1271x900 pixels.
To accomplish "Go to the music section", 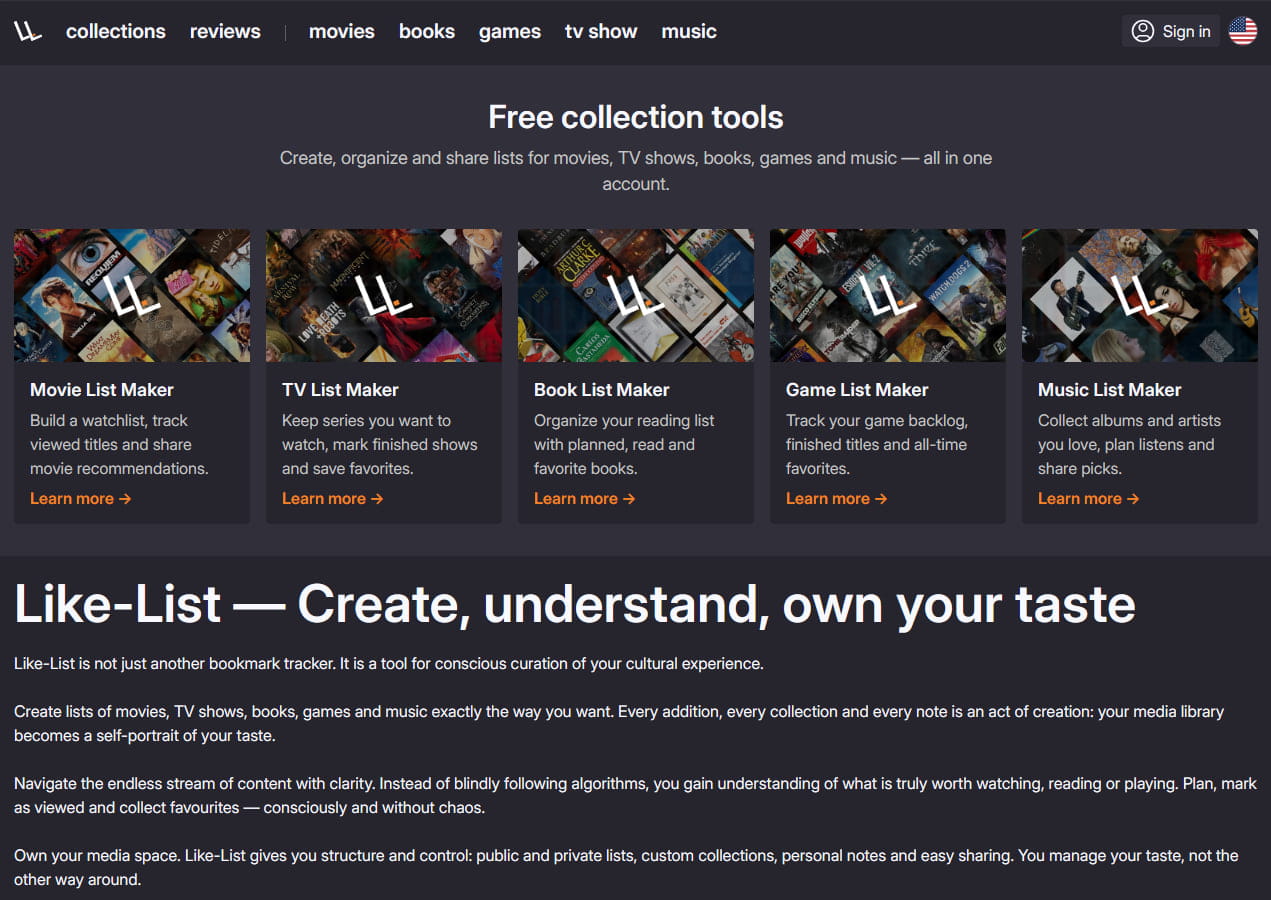I will click(x=689, y=31).
